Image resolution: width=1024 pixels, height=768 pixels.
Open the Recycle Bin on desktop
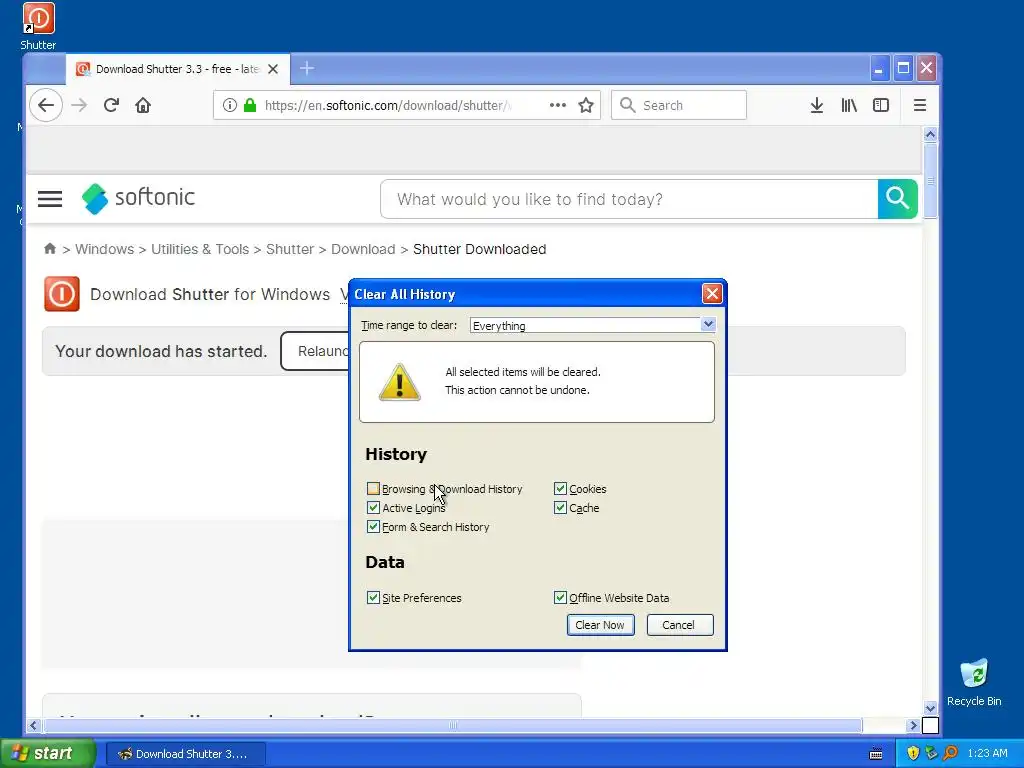pyautogui.click(x=974, y=682)
